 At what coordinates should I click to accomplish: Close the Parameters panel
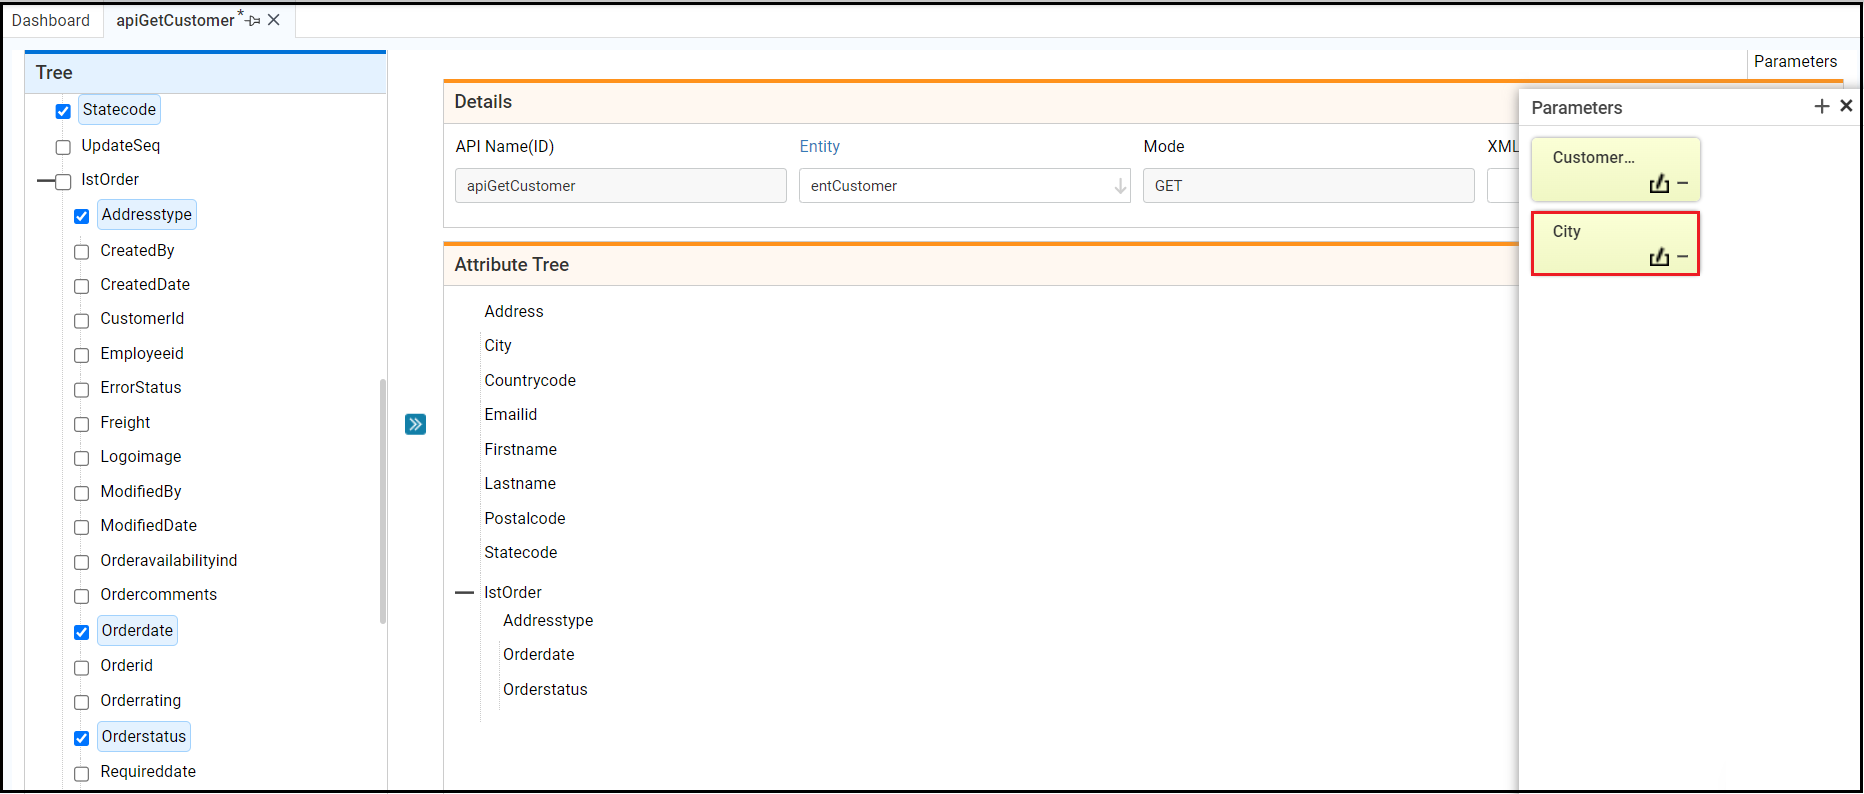tap(1846, 106)
